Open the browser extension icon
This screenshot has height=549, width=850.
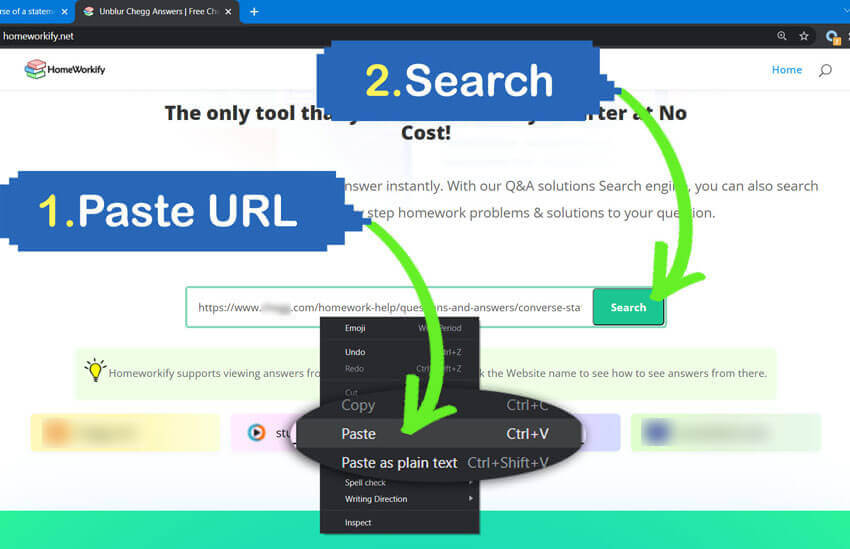tap(832, 36)
